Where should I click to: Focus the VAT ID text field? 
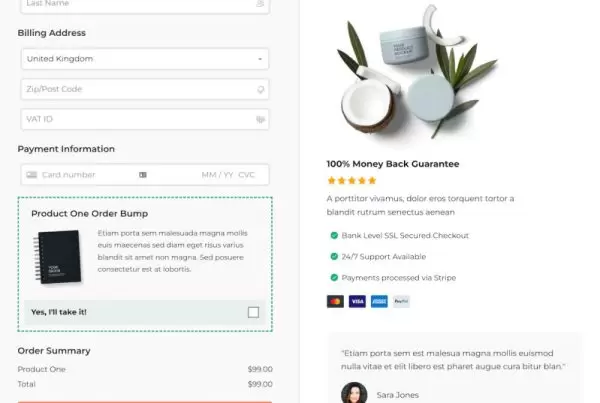click(x=145, y=119)
